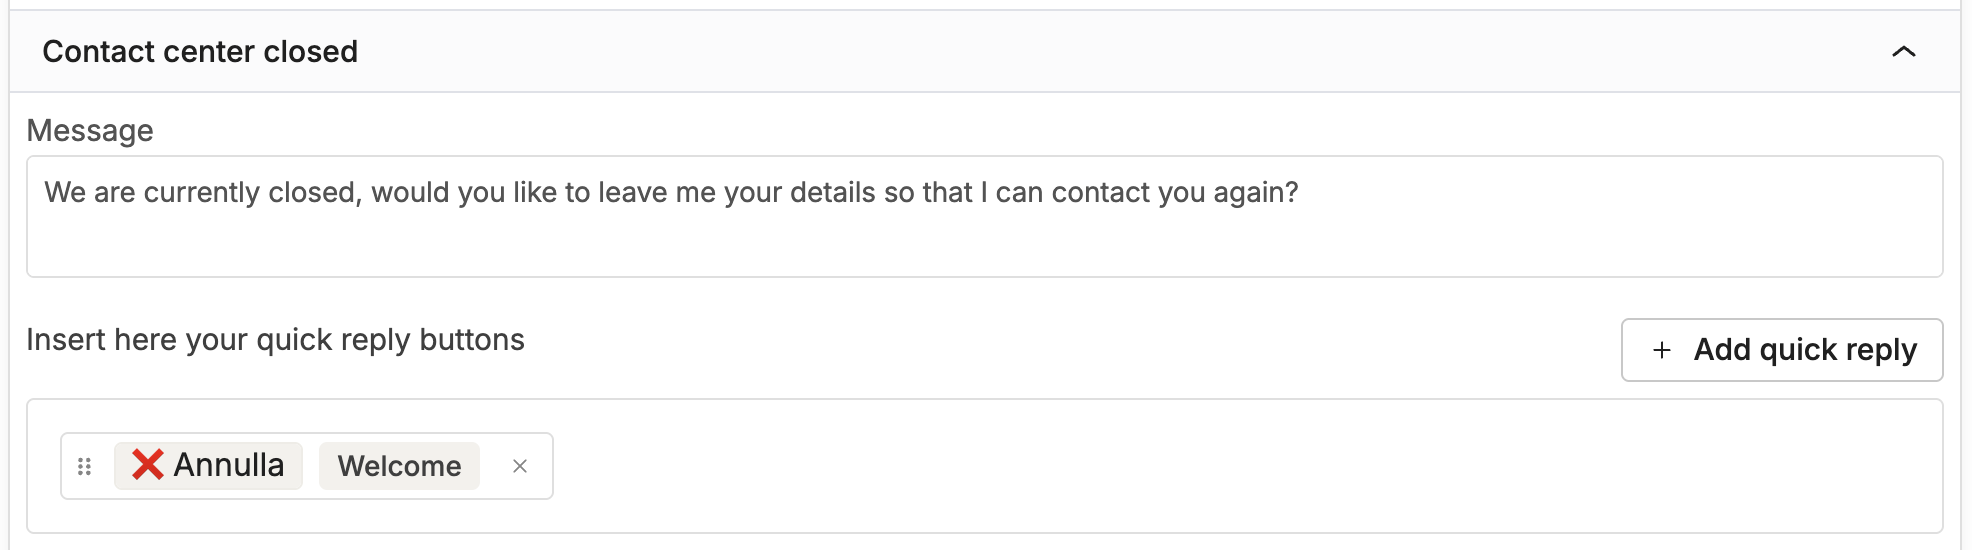The height and width of the screenshot is (550, 1972).
Task: Collapse the Contact center closed section chevron
Action: tap(1903, 52)
